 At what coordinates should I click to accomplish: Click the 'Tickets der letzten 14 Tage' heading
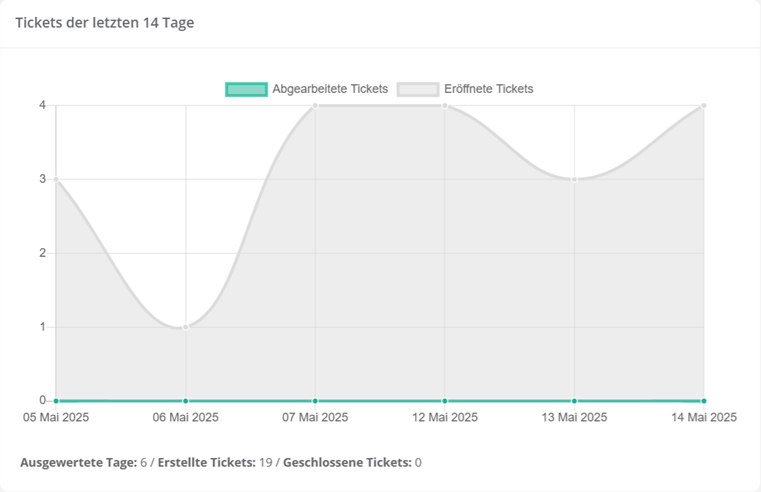point(105,23)
